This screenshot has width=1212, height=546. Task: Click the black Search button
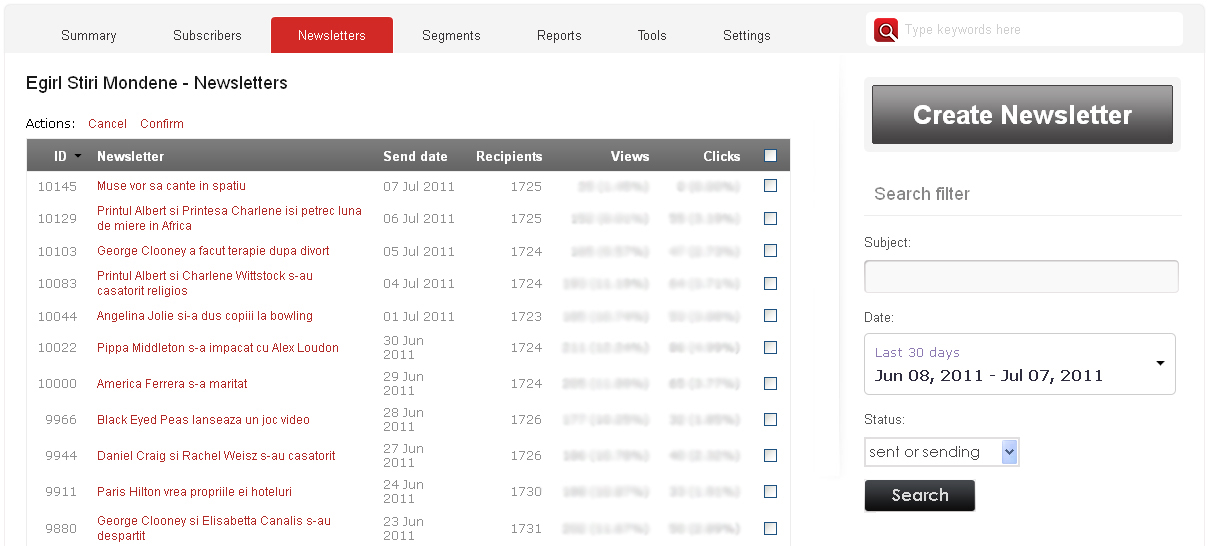click(919, 496)
